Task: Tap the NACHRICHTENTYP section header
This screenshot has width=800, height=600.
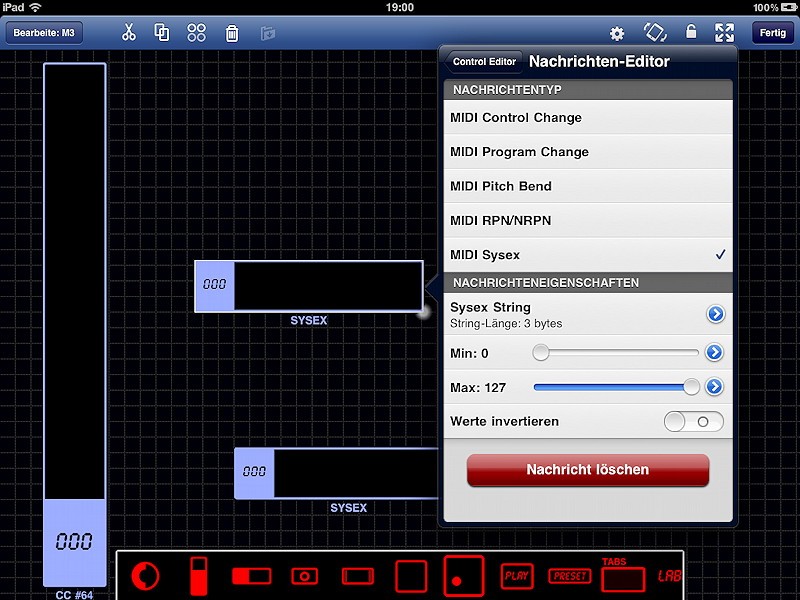Action: point(588,90)
